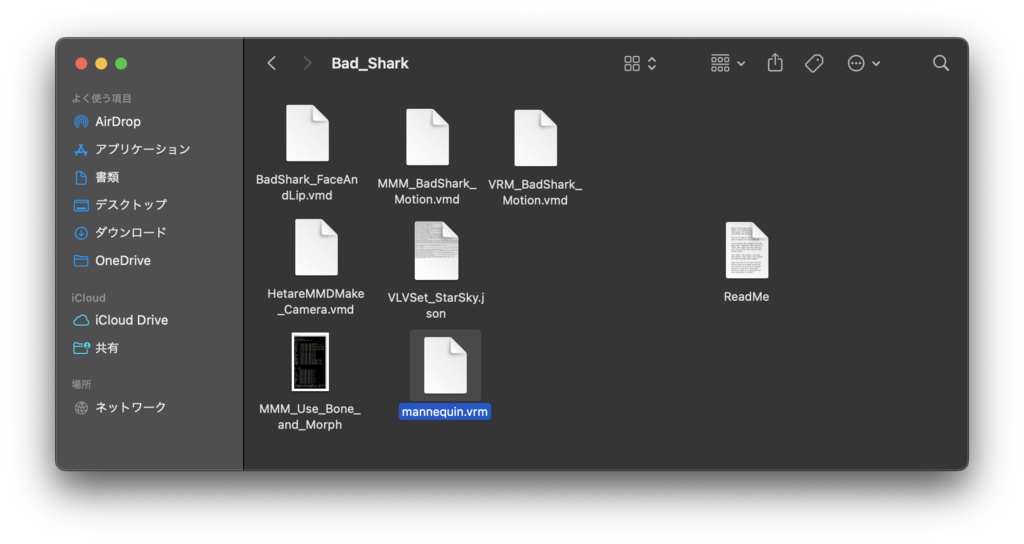Go forward with the right chevron button

point(307,63)
